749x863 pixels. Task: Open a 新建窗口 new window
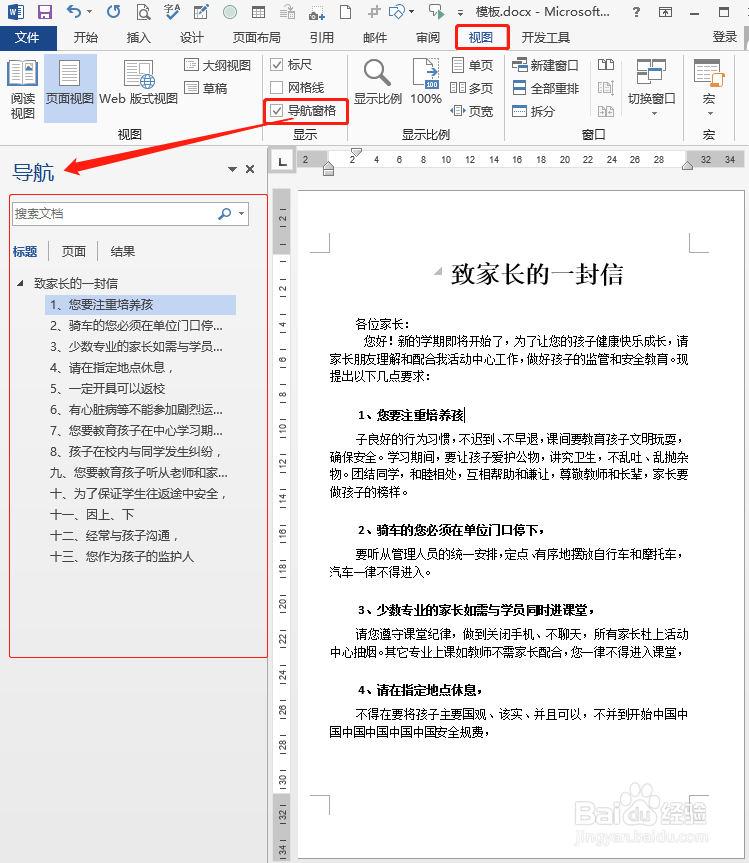click(x=545, y=65)
